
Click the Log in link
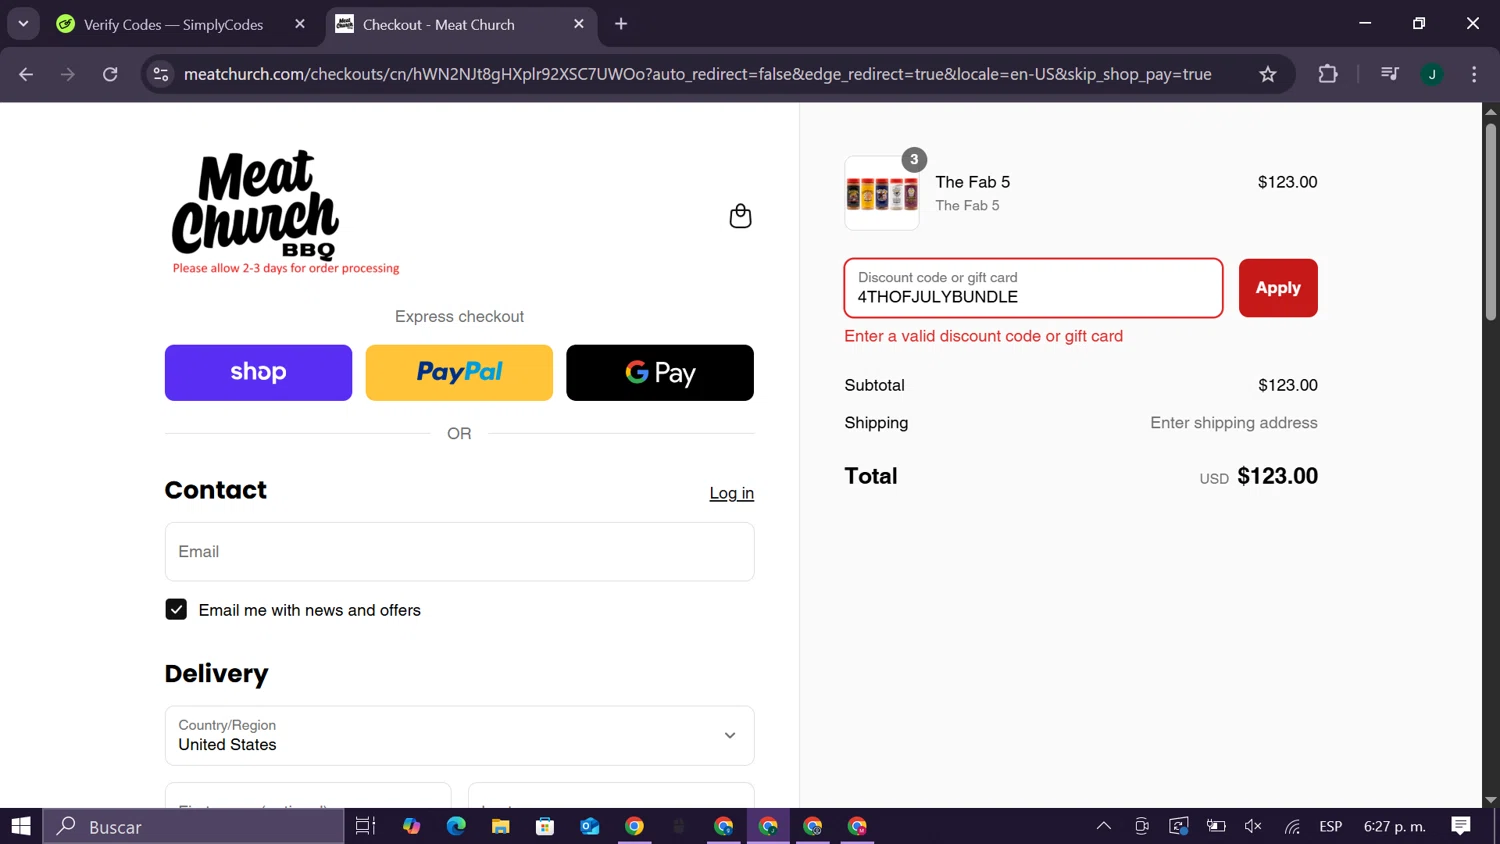732,493
